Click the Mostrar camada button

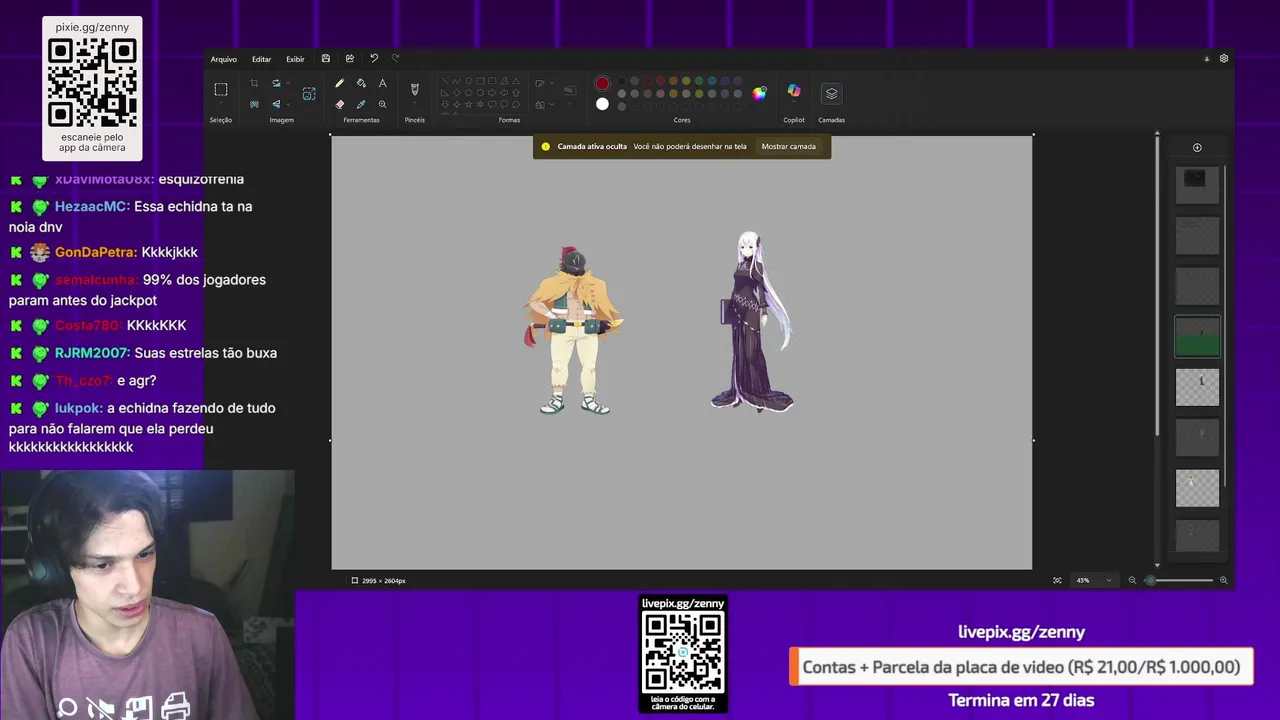coord(789,146)
